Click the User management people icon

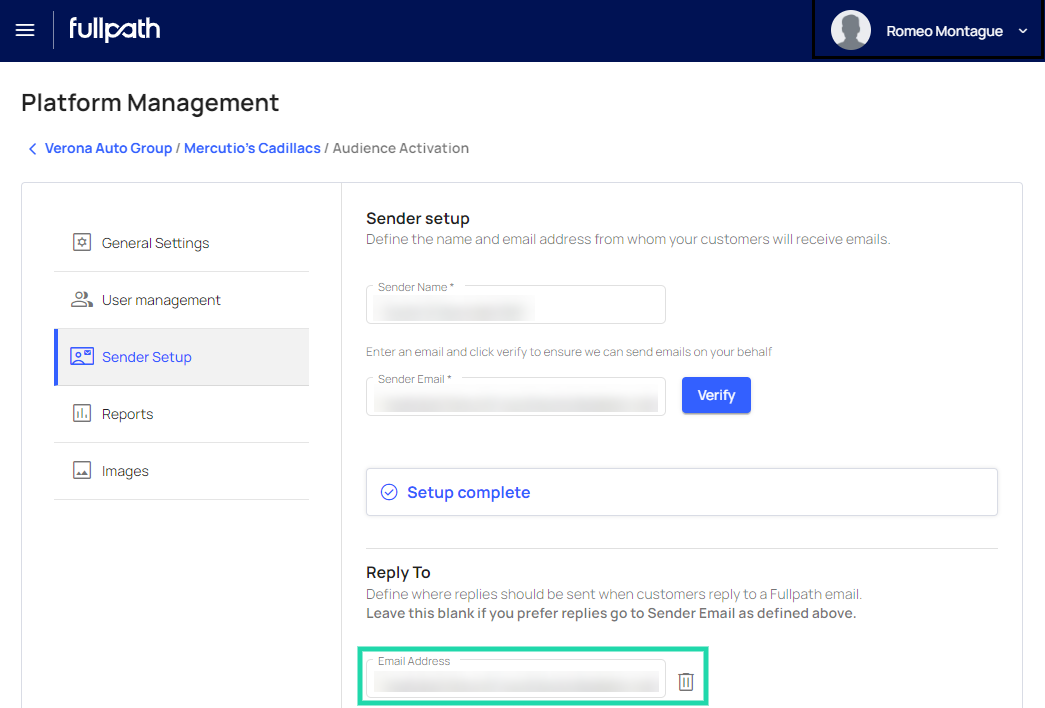coord(82,300)
